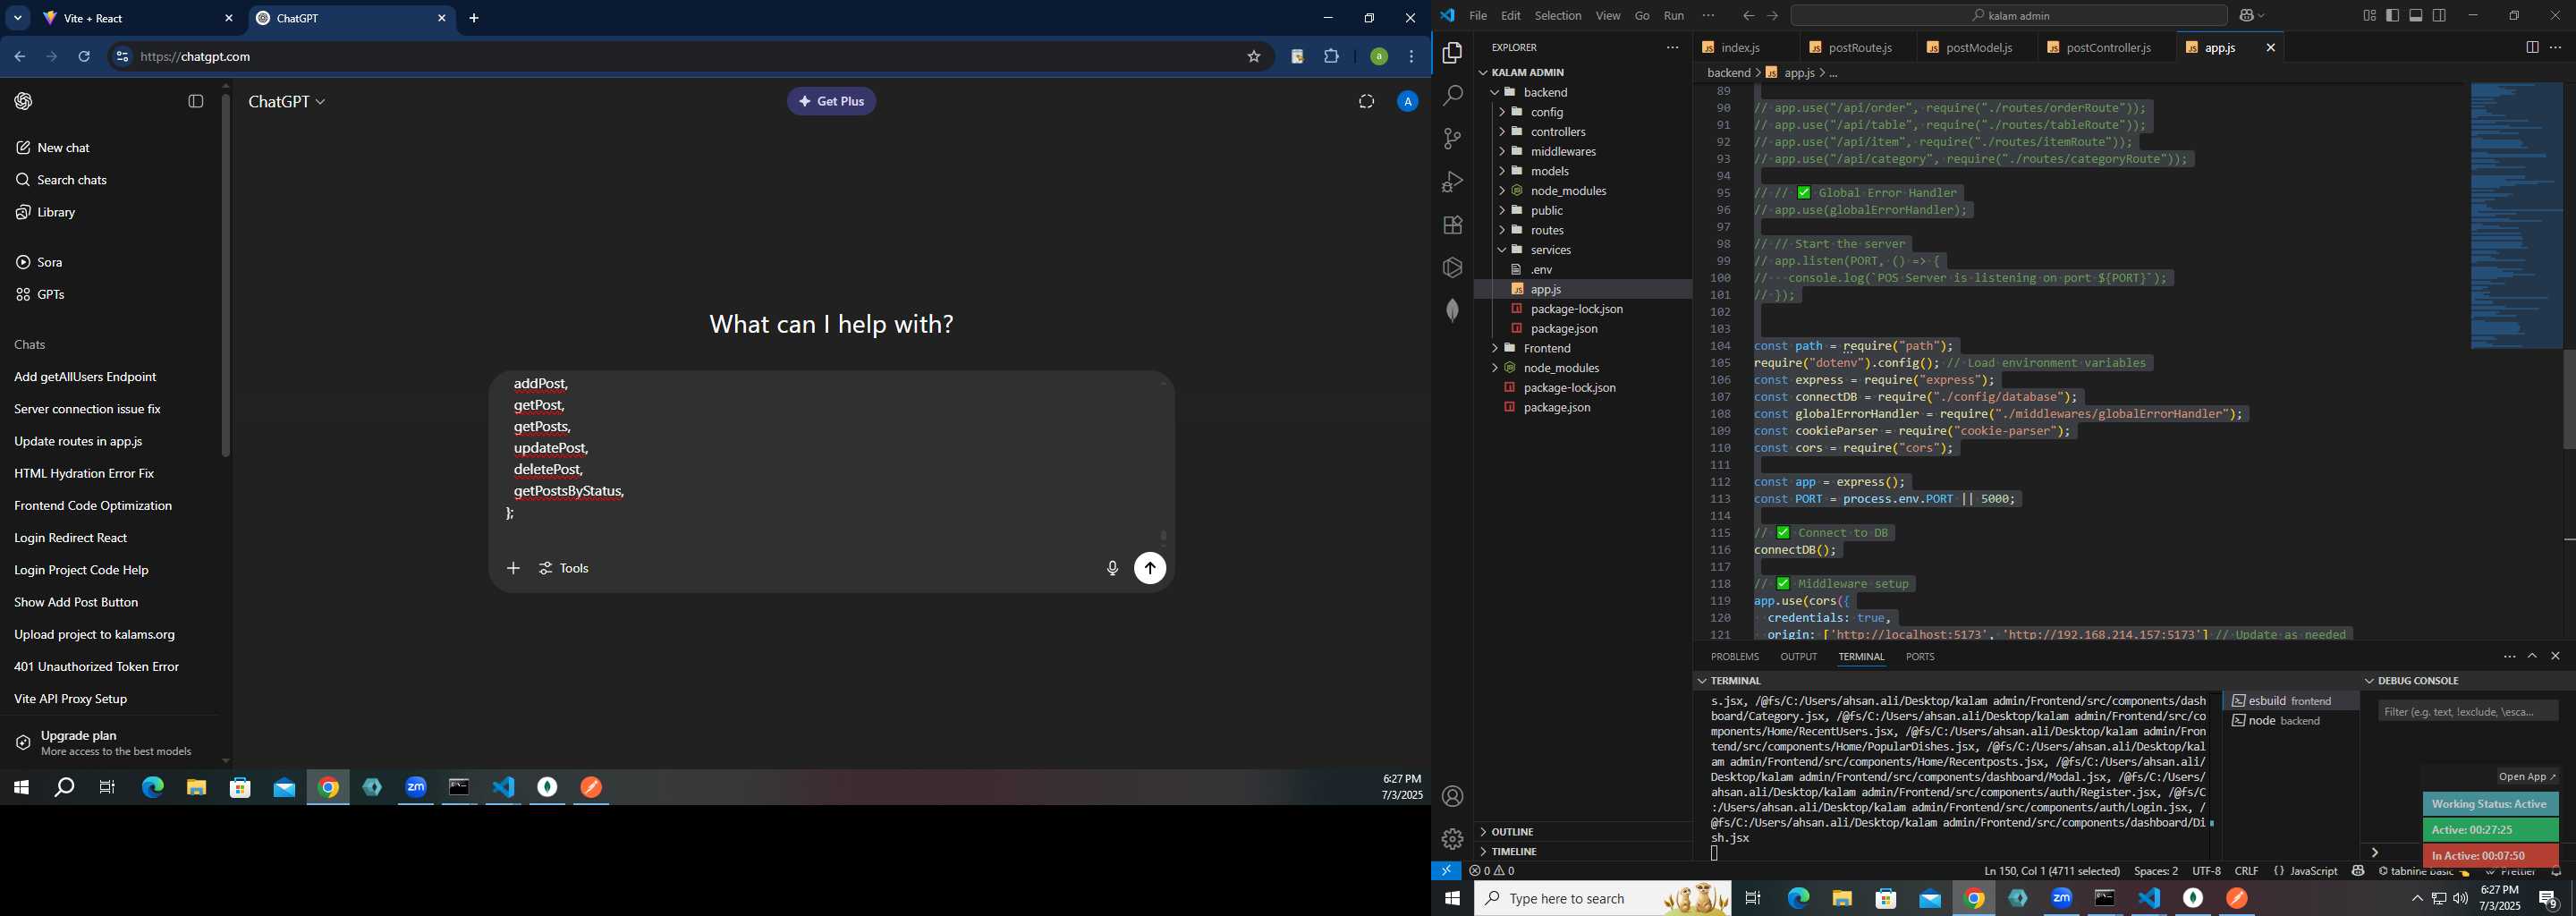Open Tools in the ChatGPT prompt box
Viewport: 2576px width, 916px height.
pos(564,569)
